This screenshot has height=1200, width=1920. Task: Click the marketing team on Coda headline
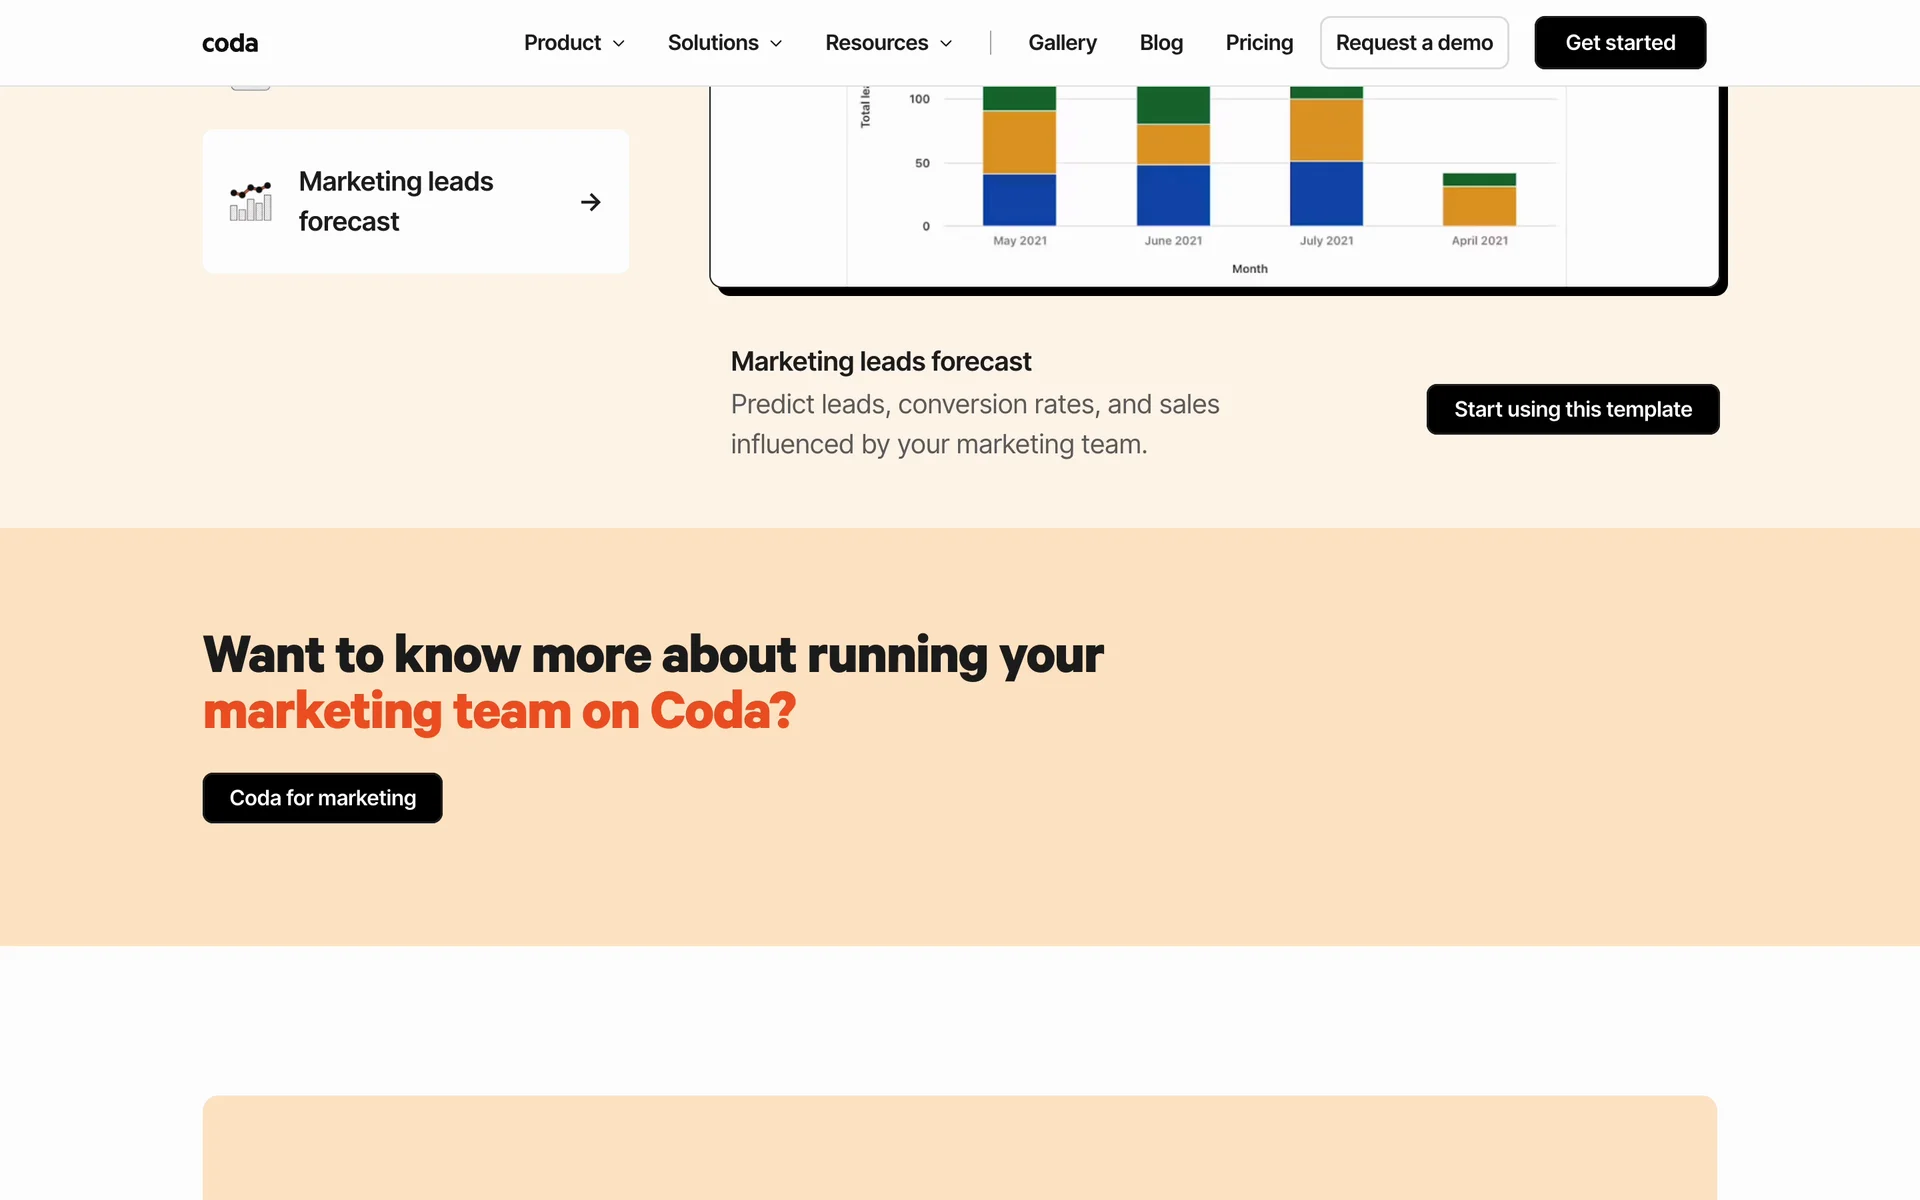pos(499,711)
